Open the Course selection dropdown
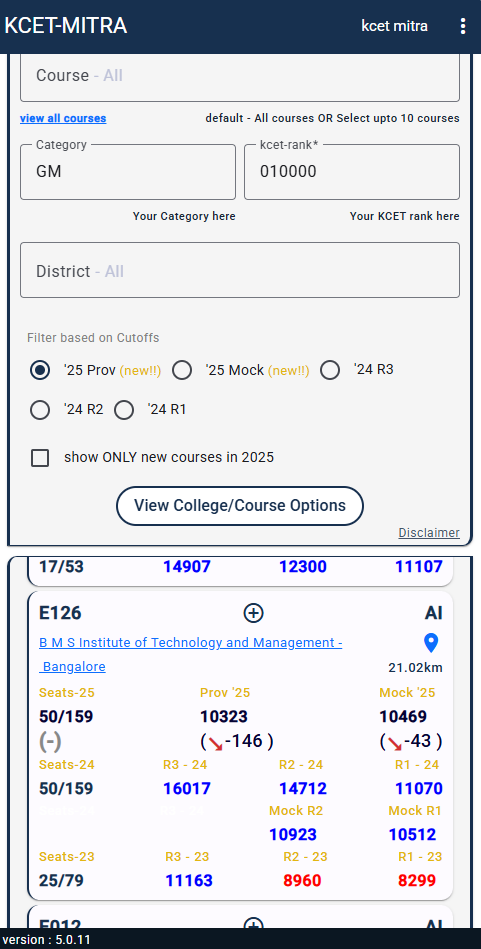 tap(240, 77)
